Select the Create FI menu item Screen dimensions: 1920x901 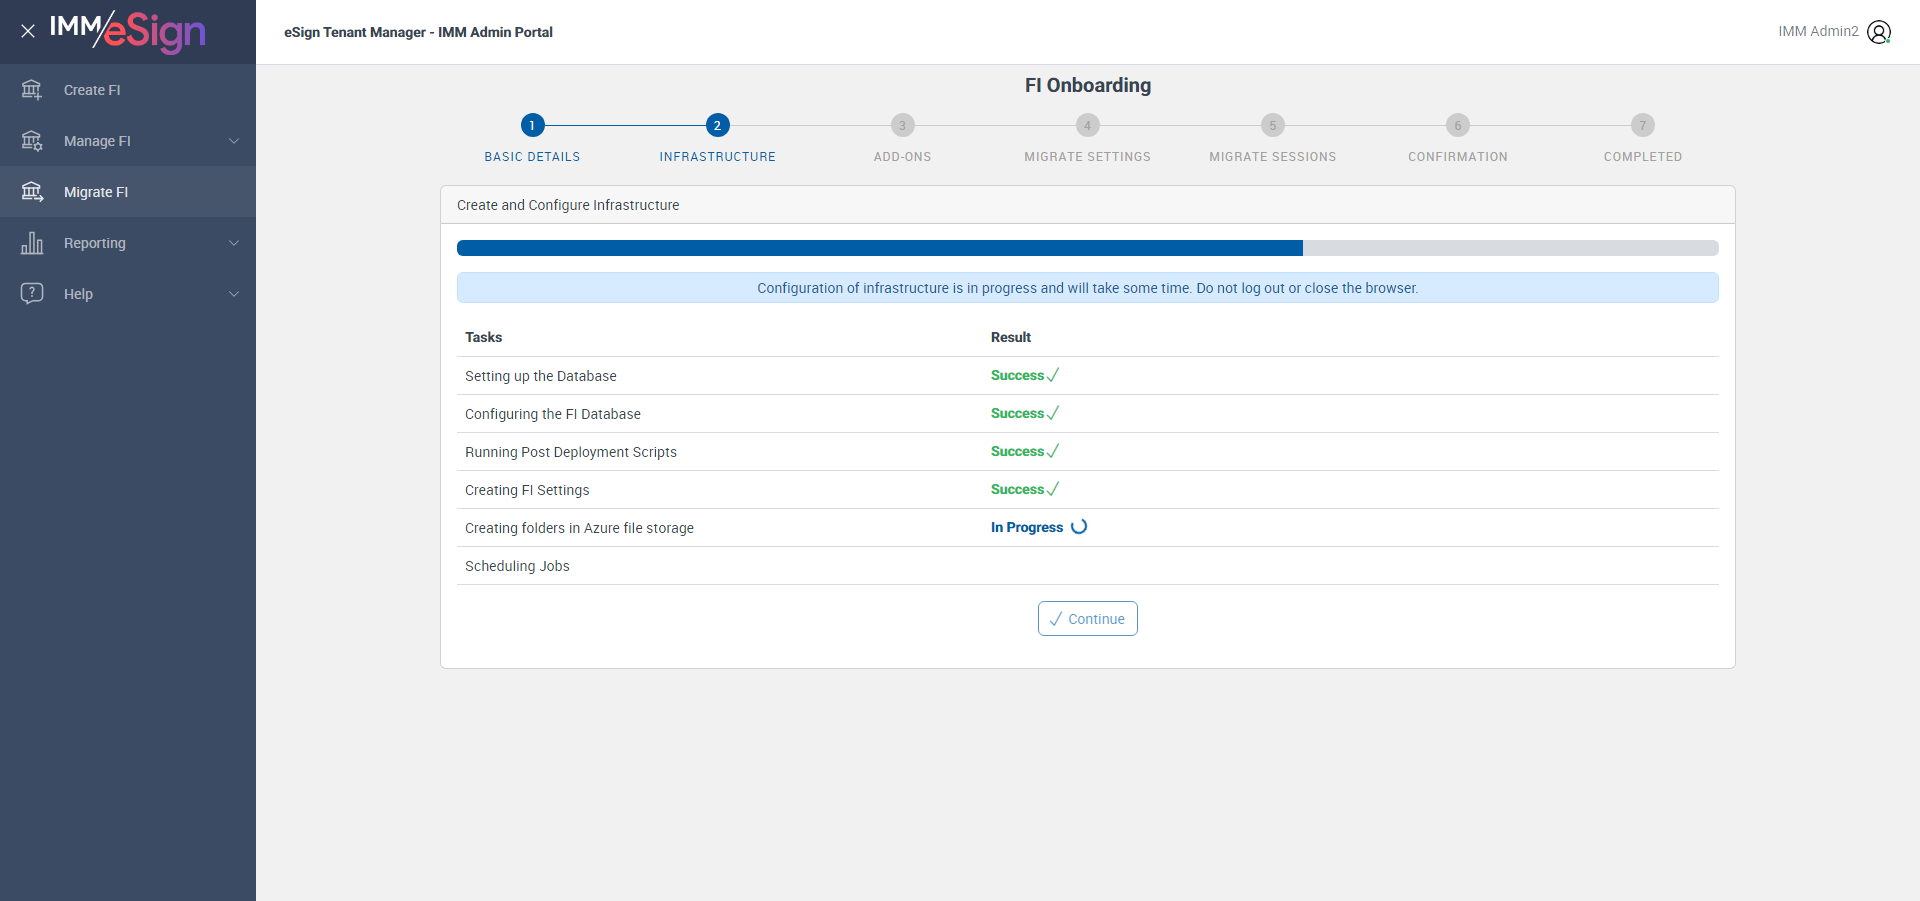click(x=128, y=90)
